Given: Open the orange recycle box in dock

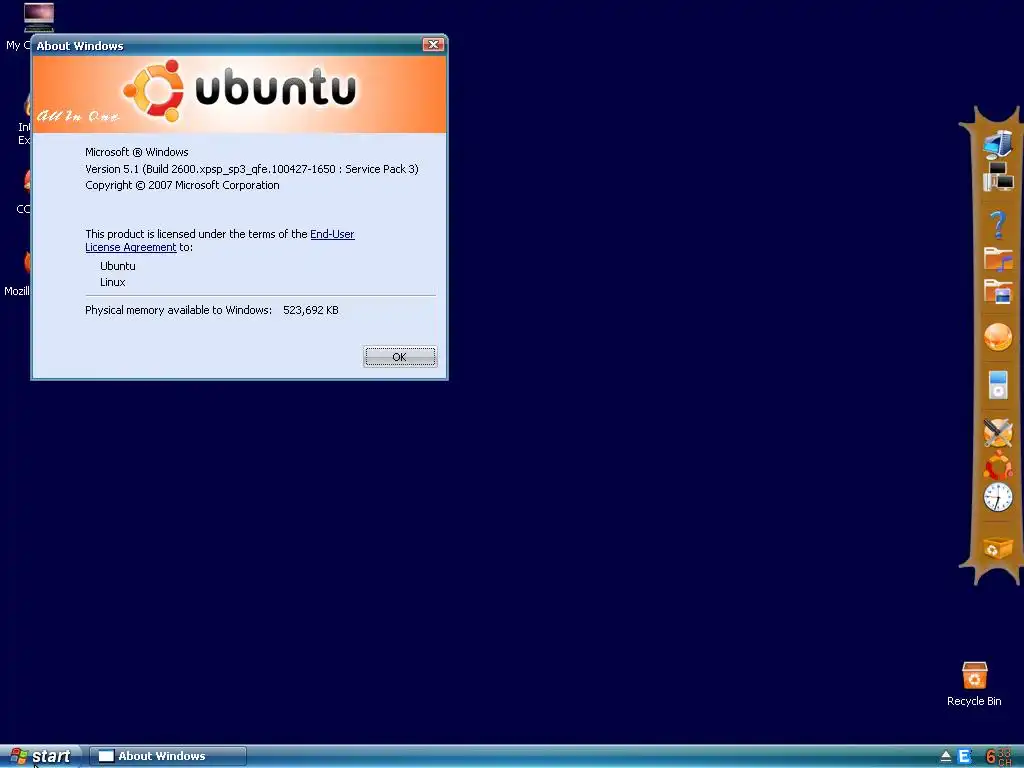Looking at the screenshot, I should point(998,547).
